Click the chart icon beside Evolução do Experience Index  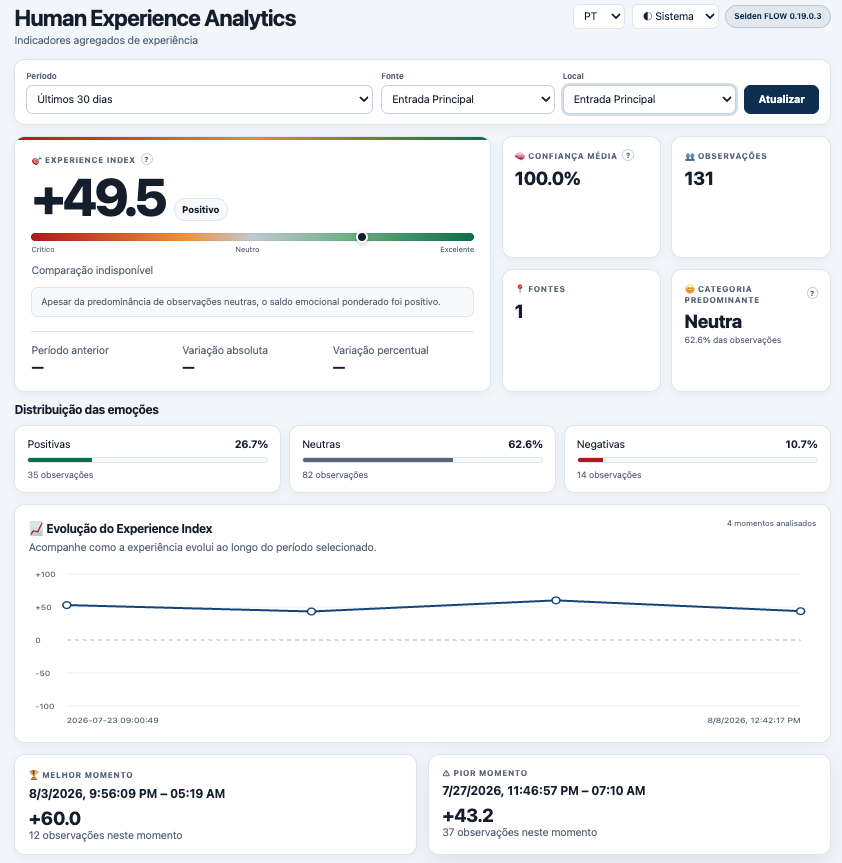click(x=36, y=528)
